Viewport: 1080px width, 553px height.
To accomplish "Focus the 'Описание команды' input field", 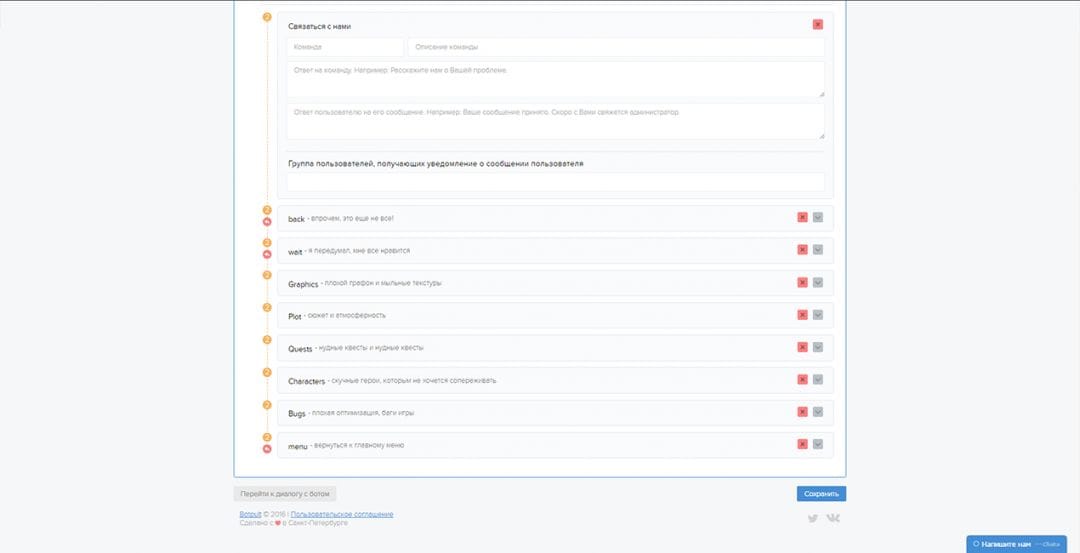I will pos(616,48).
